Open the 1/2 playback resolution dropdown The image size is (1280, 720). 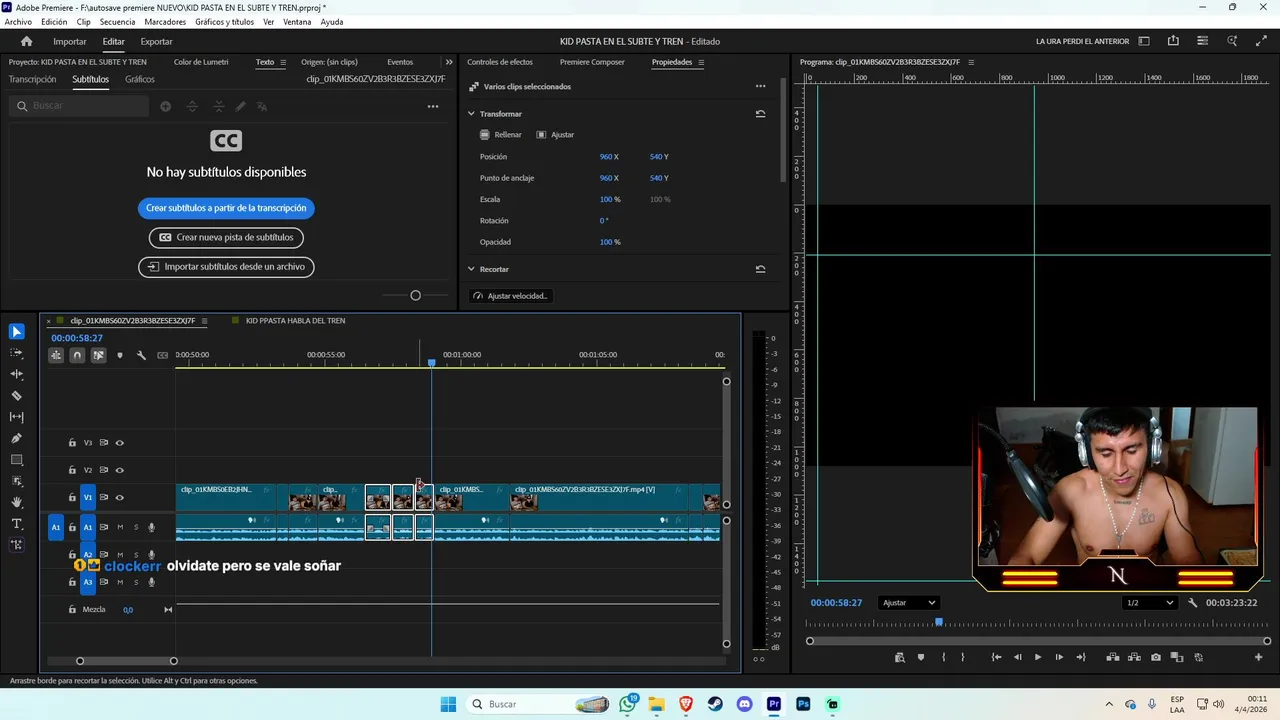[x=1149, y=603]
